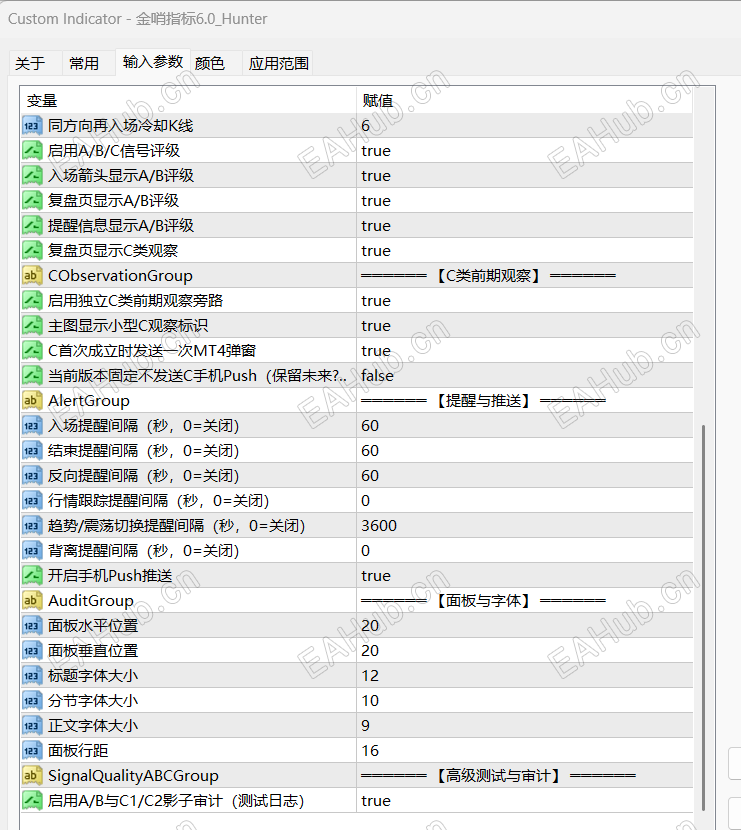Select the 【面板与字体】 value cell
Image resolution: width=741 pixels, height=830 pixels.
click(x=525, y=601)
